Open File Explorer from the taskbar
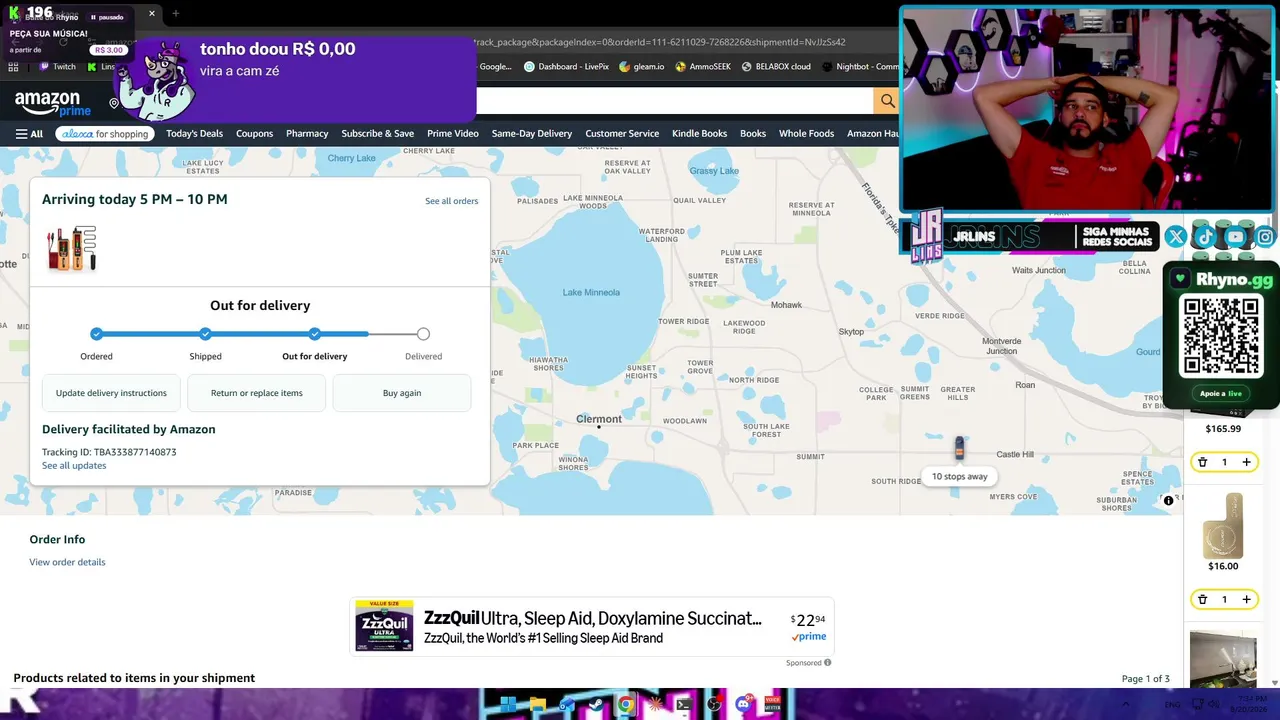 [x=537, y=705]
